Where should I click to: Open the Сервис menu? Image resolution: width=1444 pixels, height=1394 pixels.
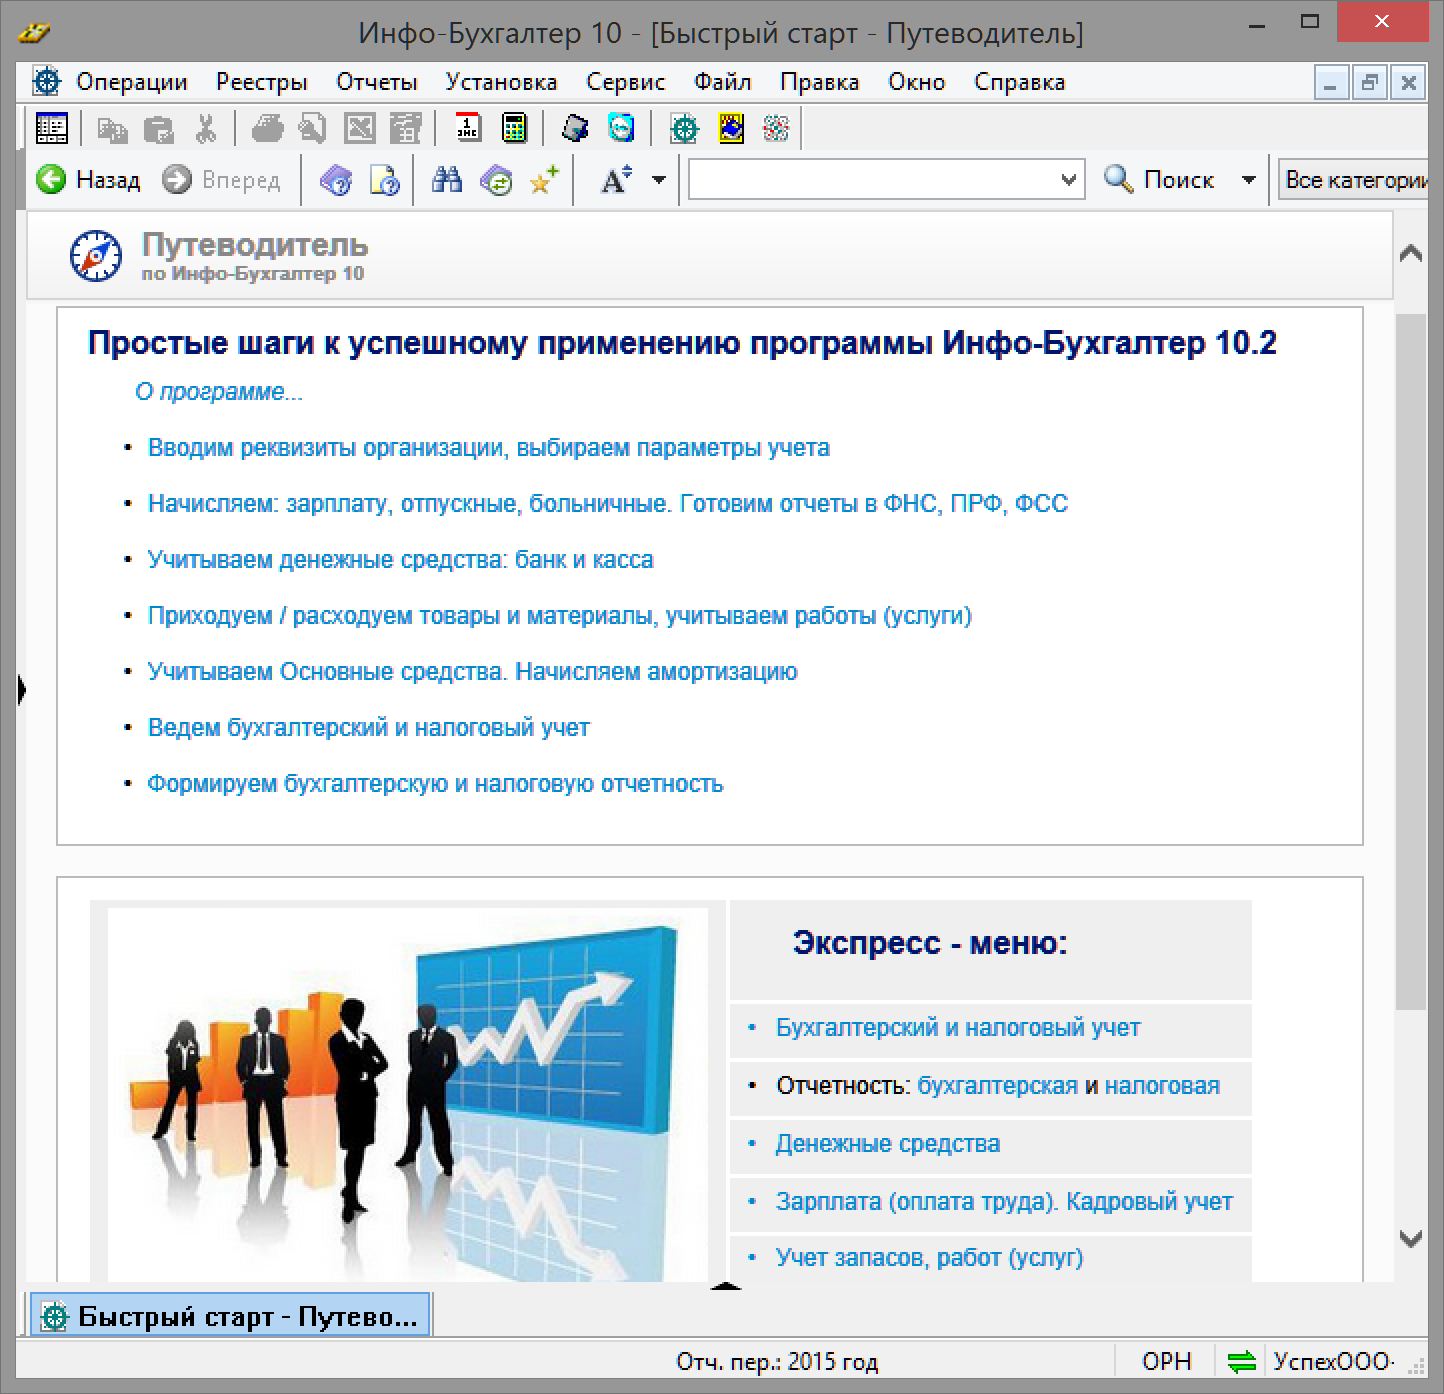point(626,82)
